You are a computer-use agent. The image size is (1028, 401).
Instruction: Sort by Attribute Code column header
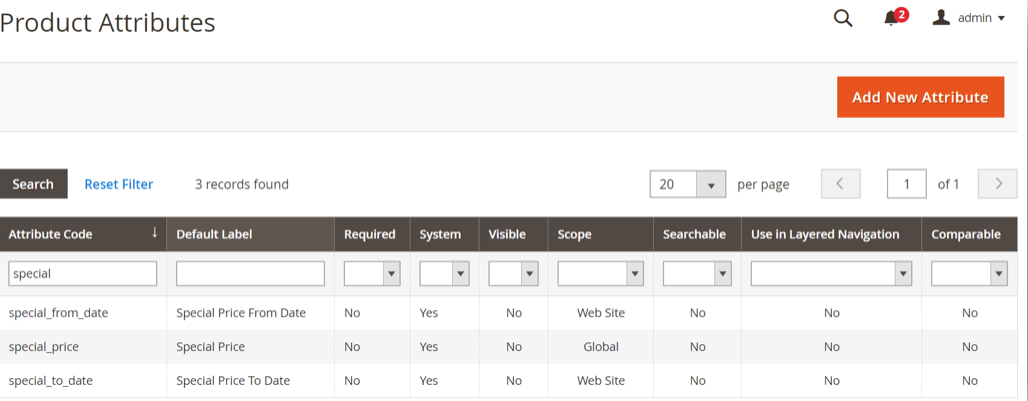click(x=83, y=234)
